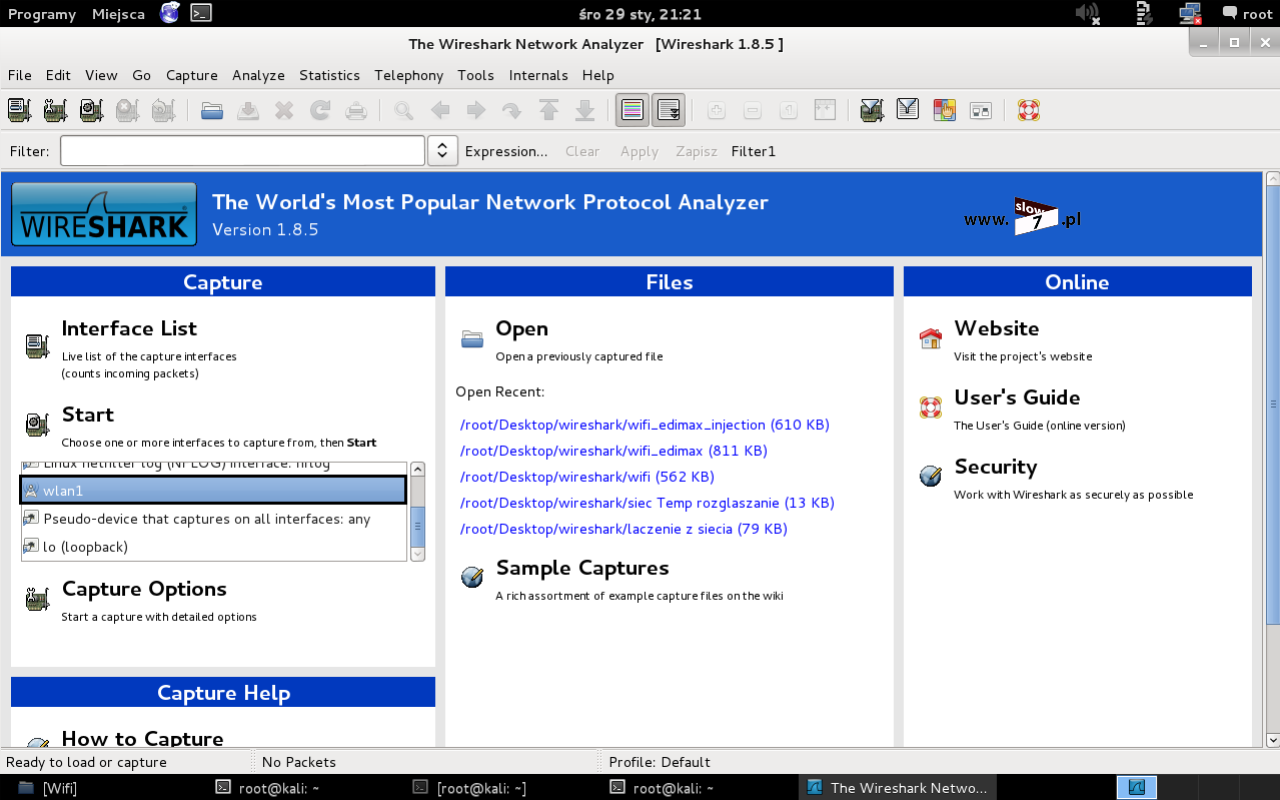Open the Statistics menu
This screenshot has width=1280, height=800.
329,75
